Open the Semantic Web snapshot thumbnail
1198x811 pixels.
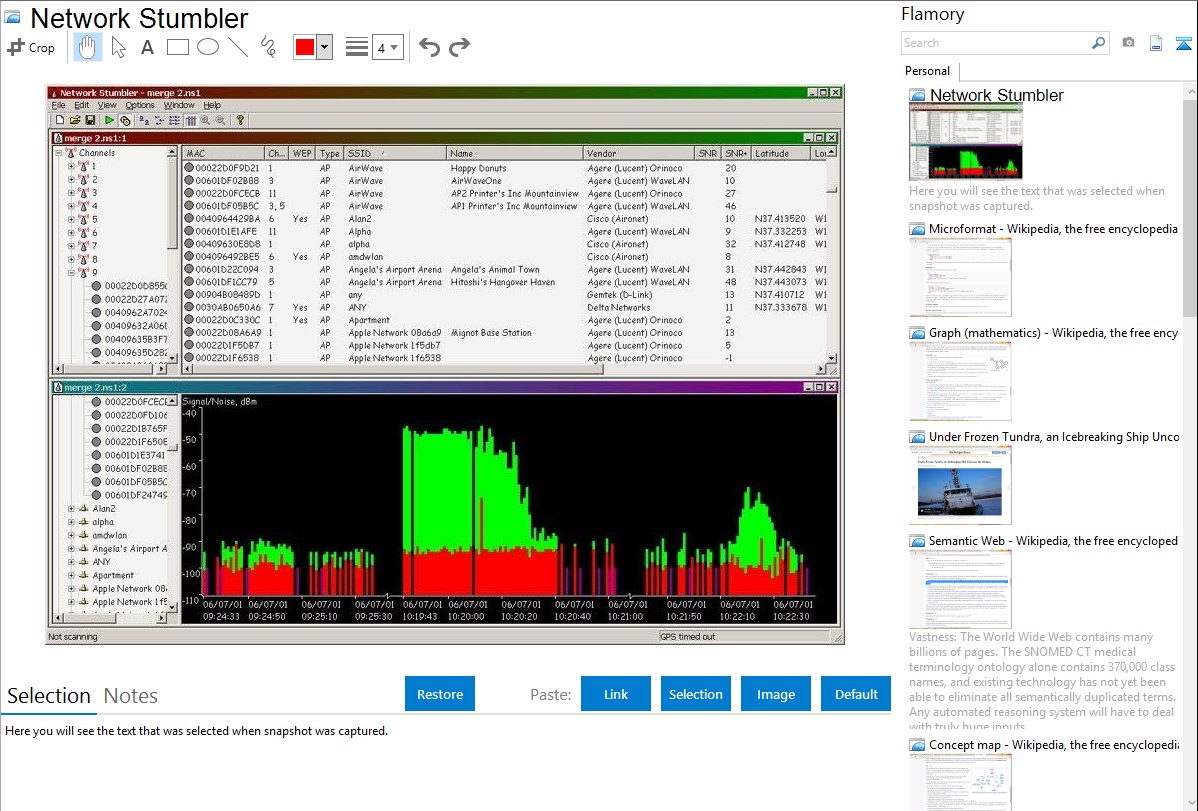[960, 589]
